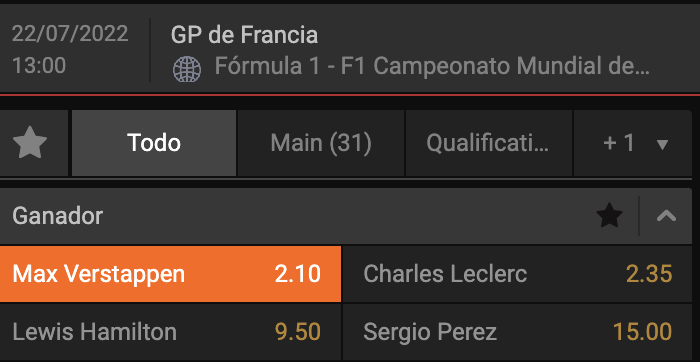The width and height of the screenshot is (700, 362).
Task: Collapse the Ganador section with the chevron
Action: pos(666,216)
